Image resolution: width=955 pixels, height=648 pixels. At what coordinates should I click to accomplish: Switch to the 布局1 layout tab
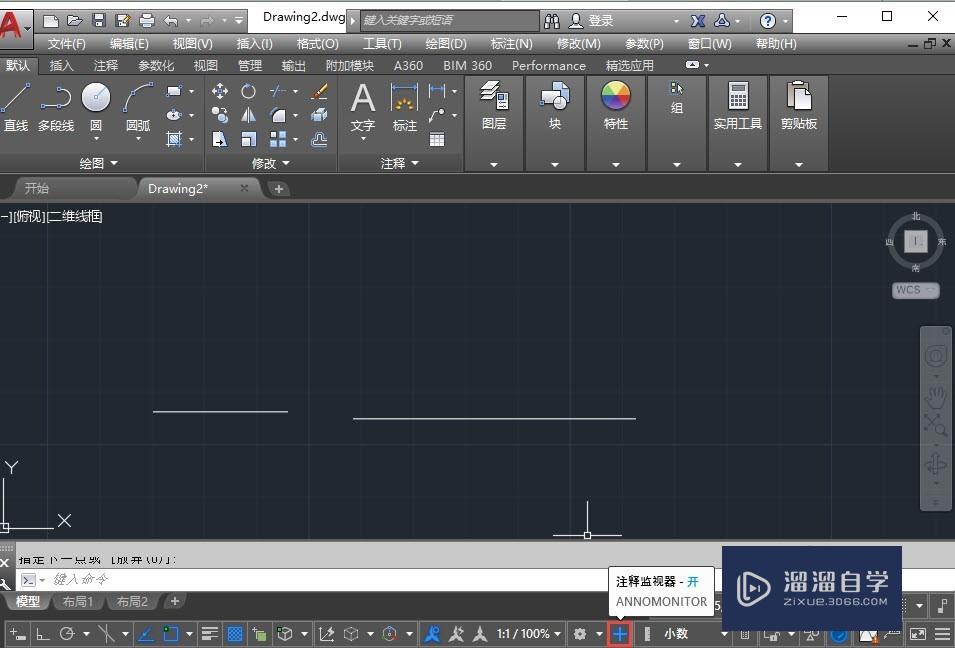78,602
